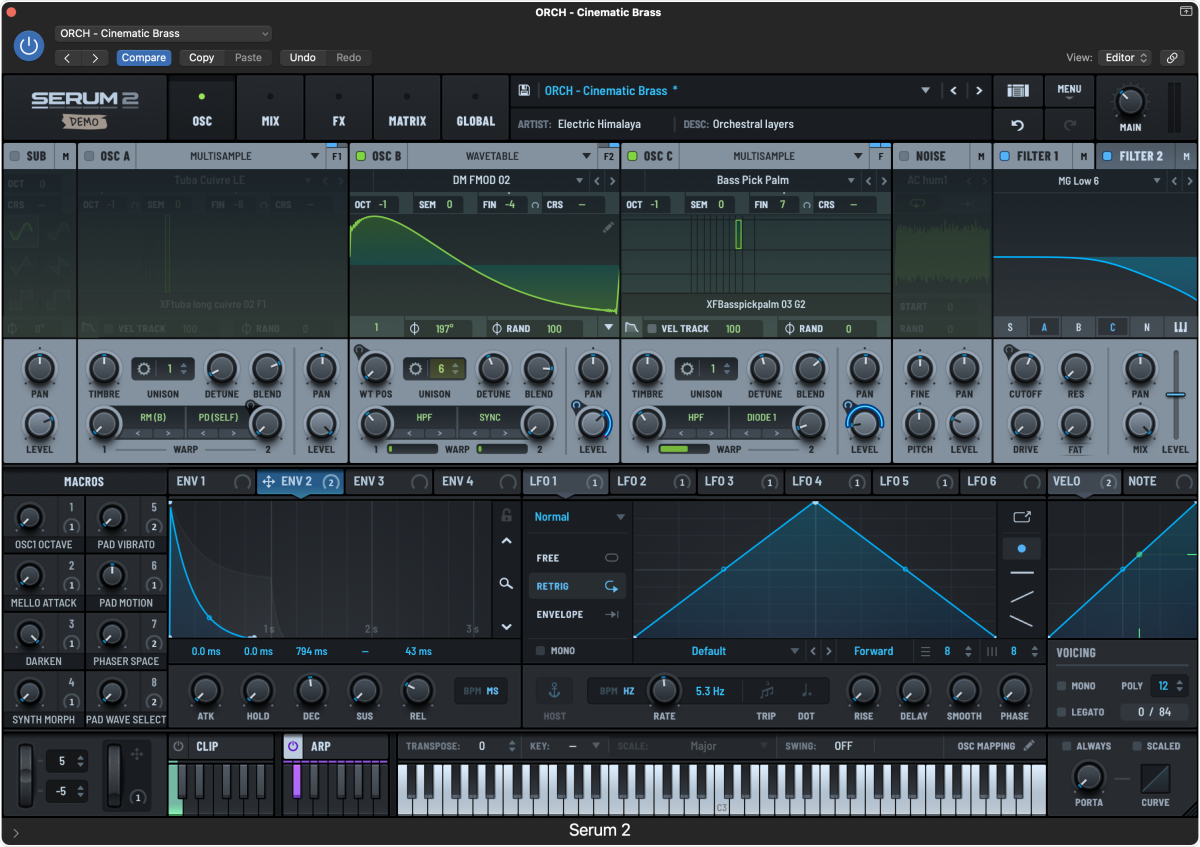Disable the OSC B oscillator checkbox

[x=360, y=156]
